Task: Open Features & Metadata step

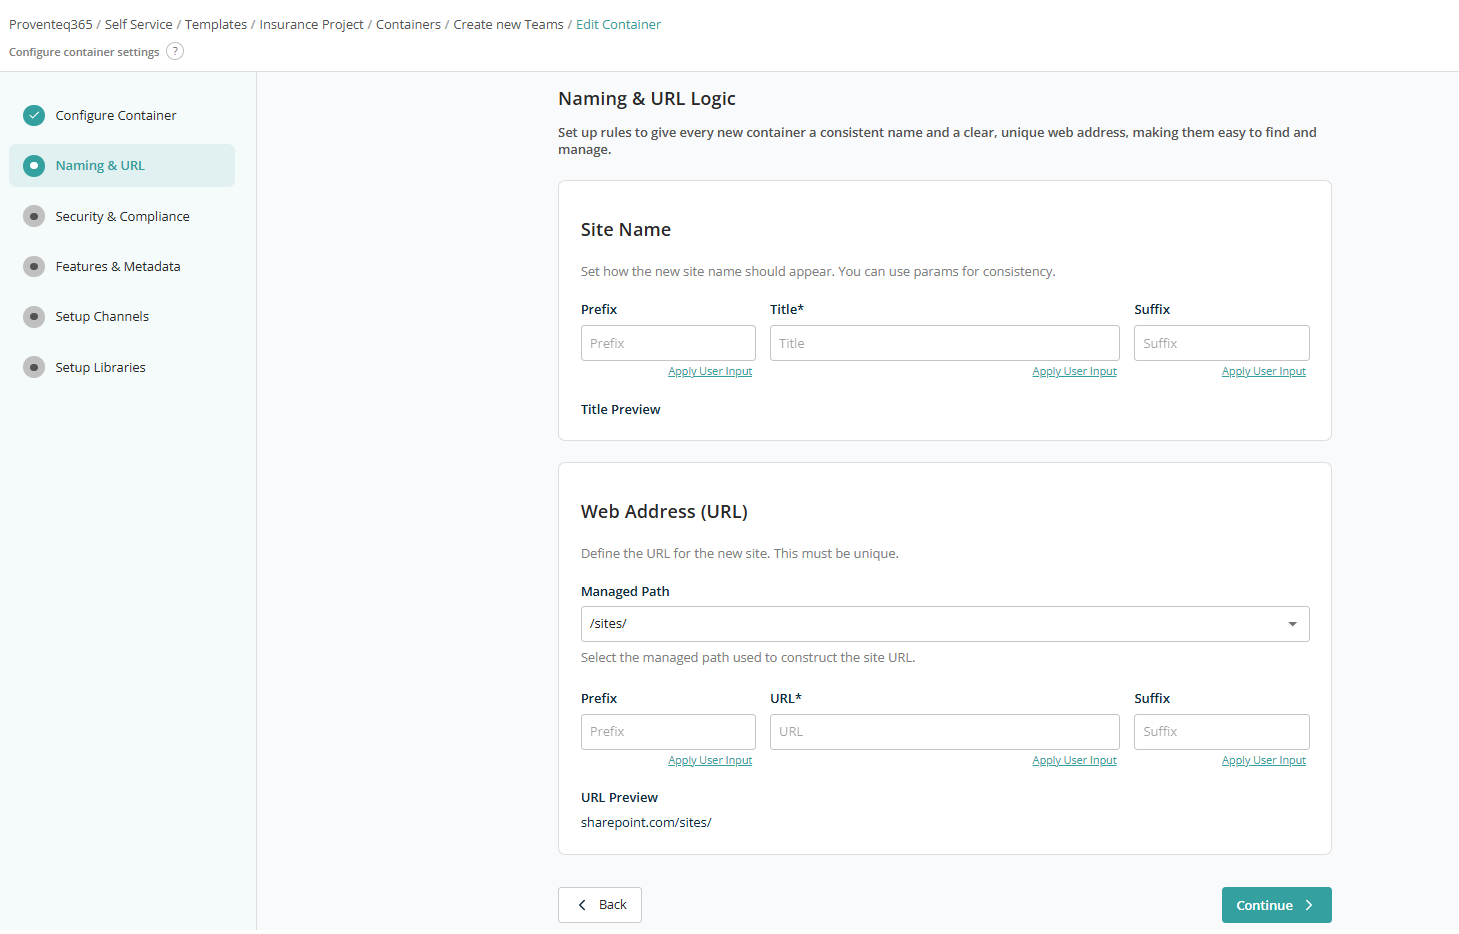Action: (x=118, y=267)
